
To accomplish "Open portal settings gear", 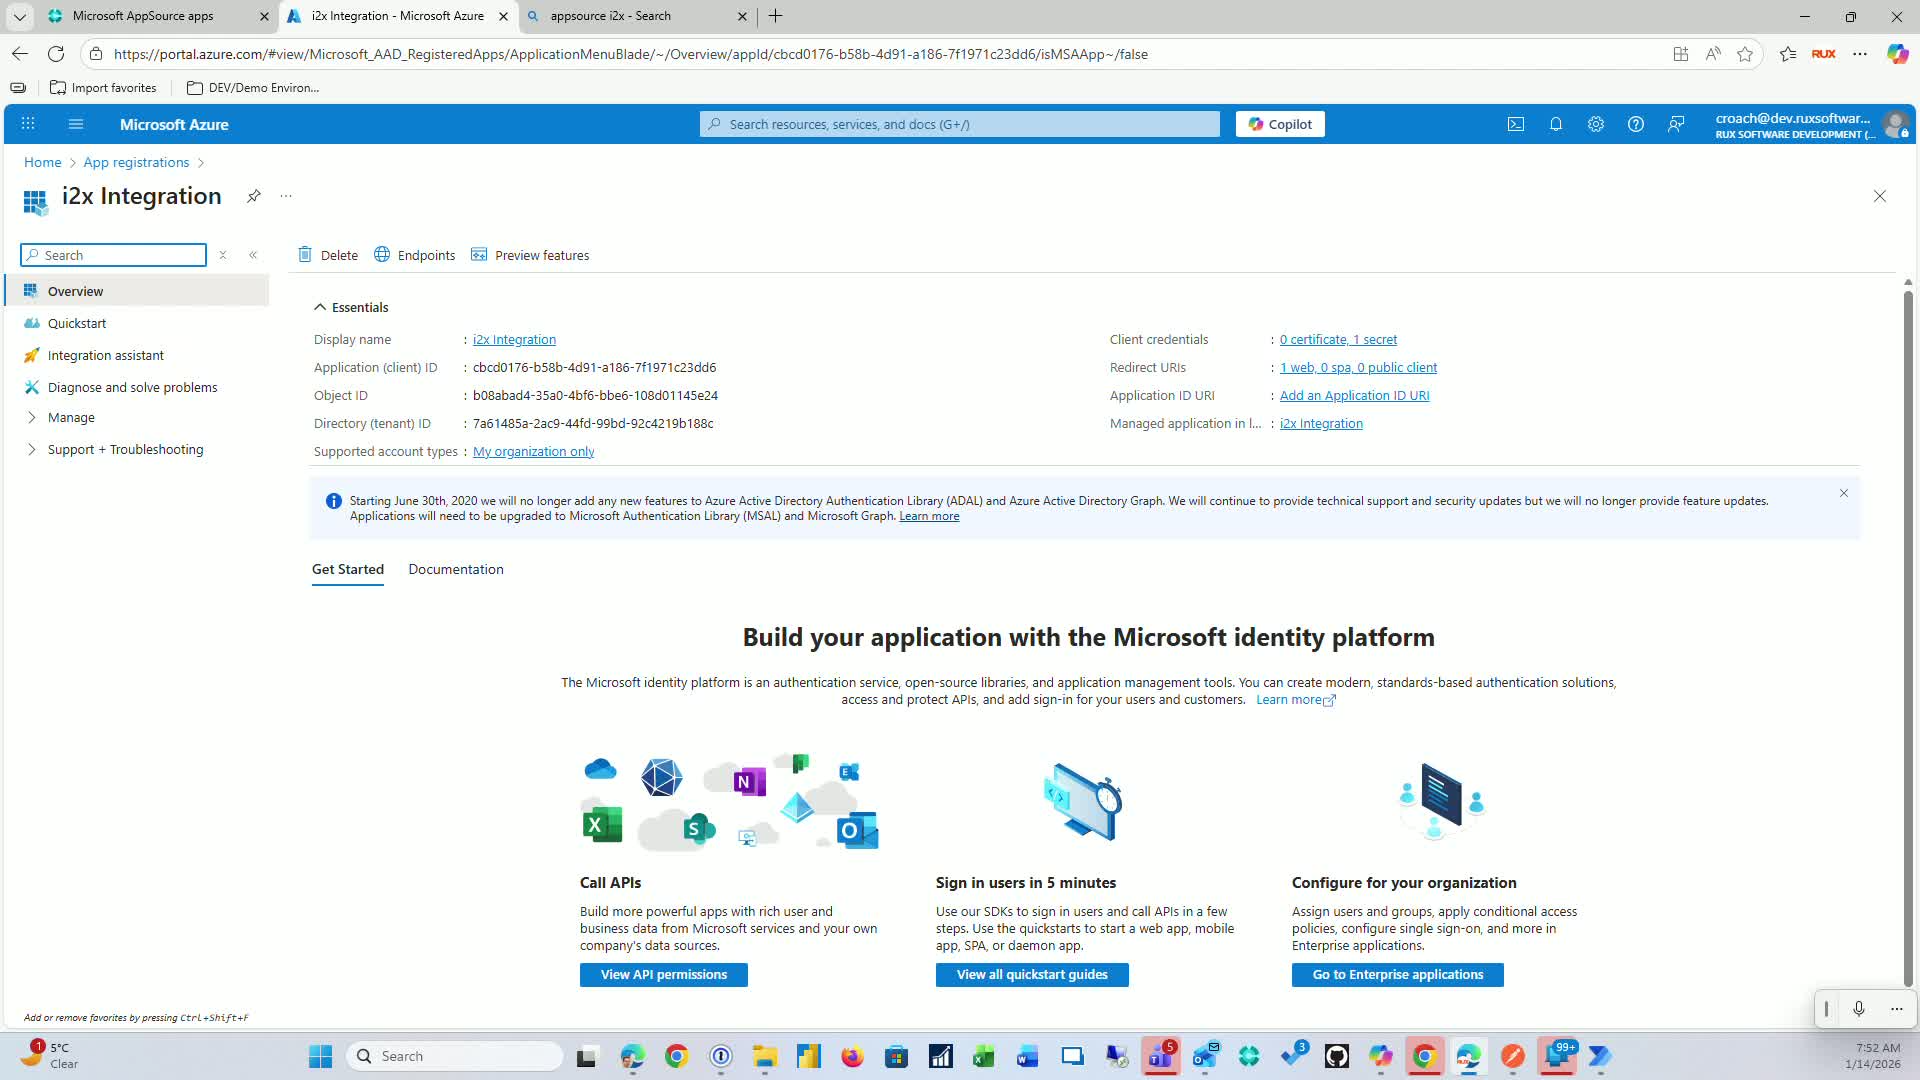I will [x=1596, y=124].
